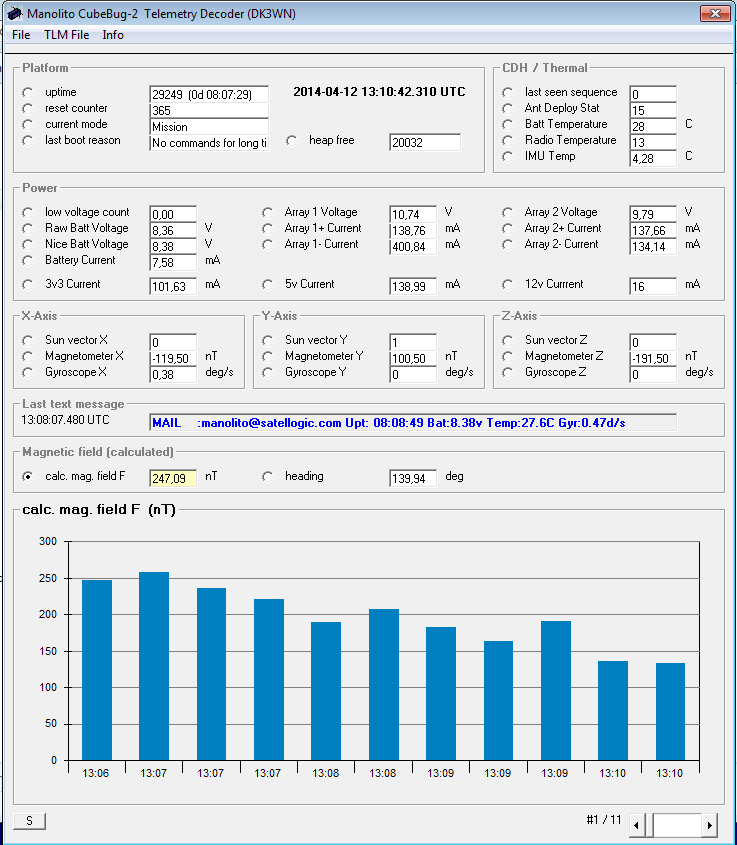
Task: Select the last seen sequence radio button
Action: (x=507, y=93)
